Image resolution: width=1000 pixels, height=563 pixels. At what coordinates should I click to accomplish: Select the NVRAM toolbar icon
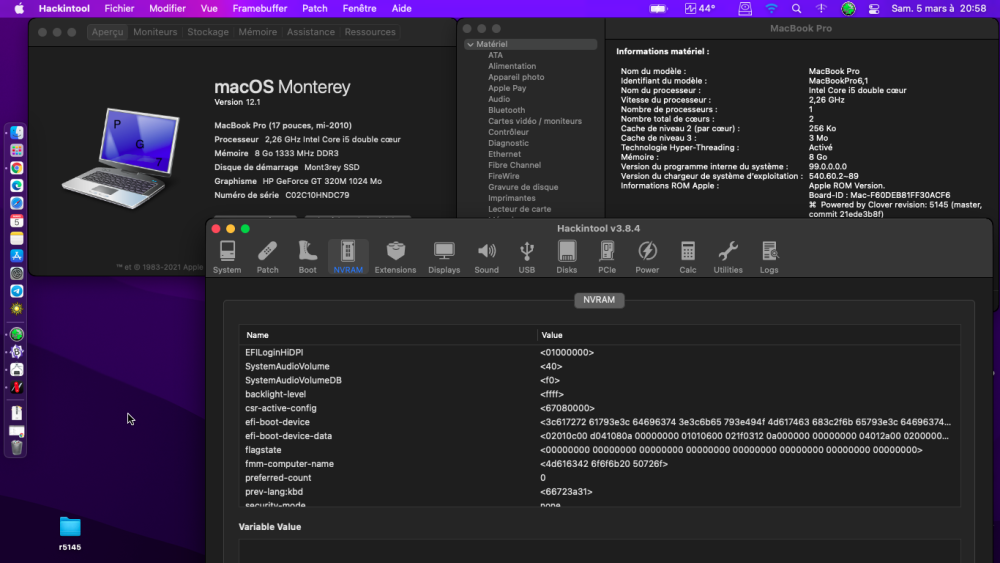[x=348, y=257]
